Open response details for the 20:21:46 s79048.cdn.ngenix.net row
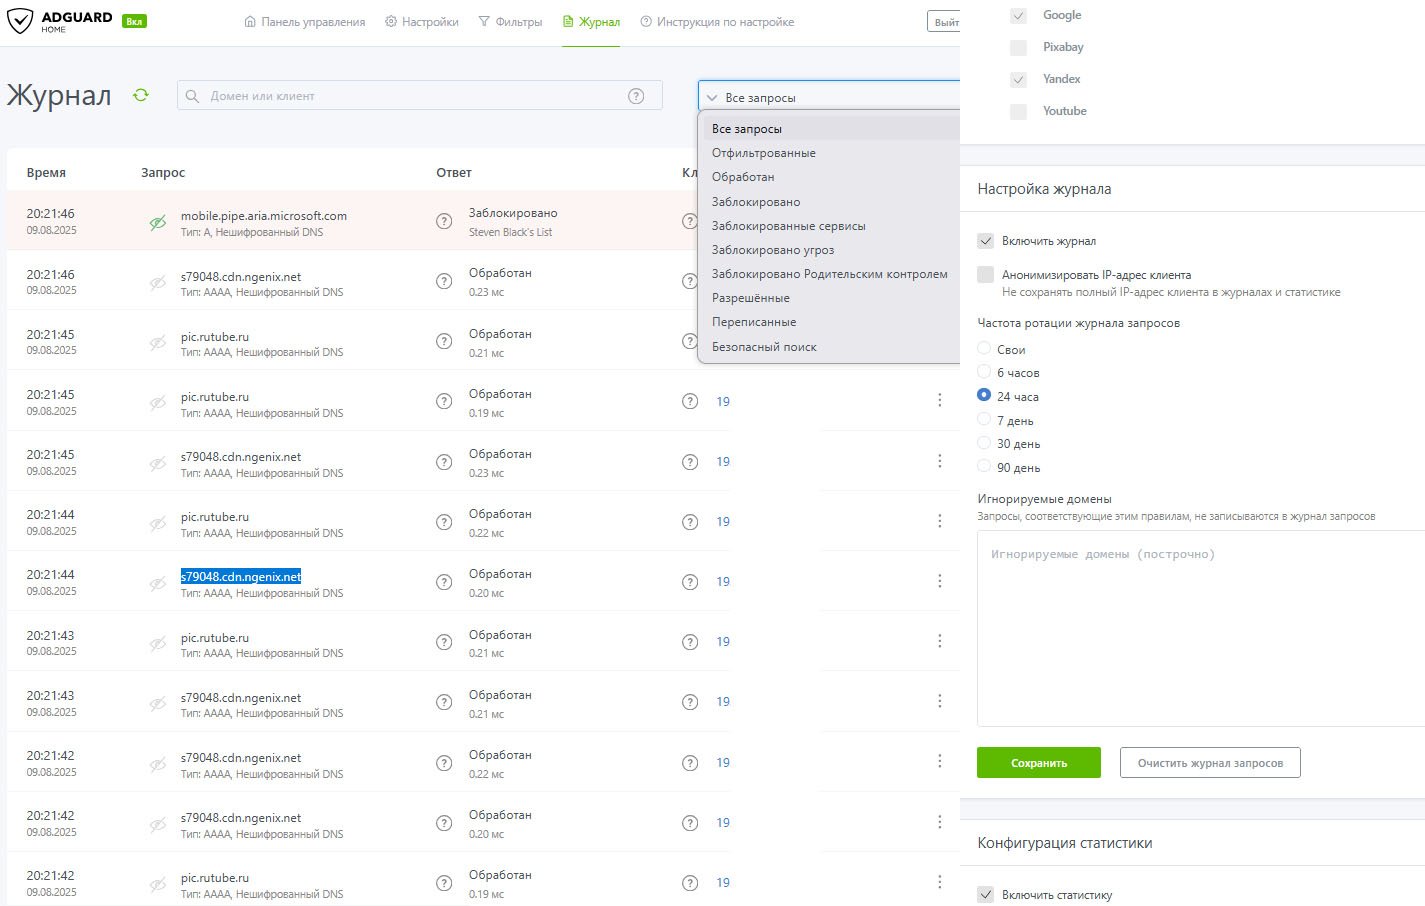 coord(444,281)
